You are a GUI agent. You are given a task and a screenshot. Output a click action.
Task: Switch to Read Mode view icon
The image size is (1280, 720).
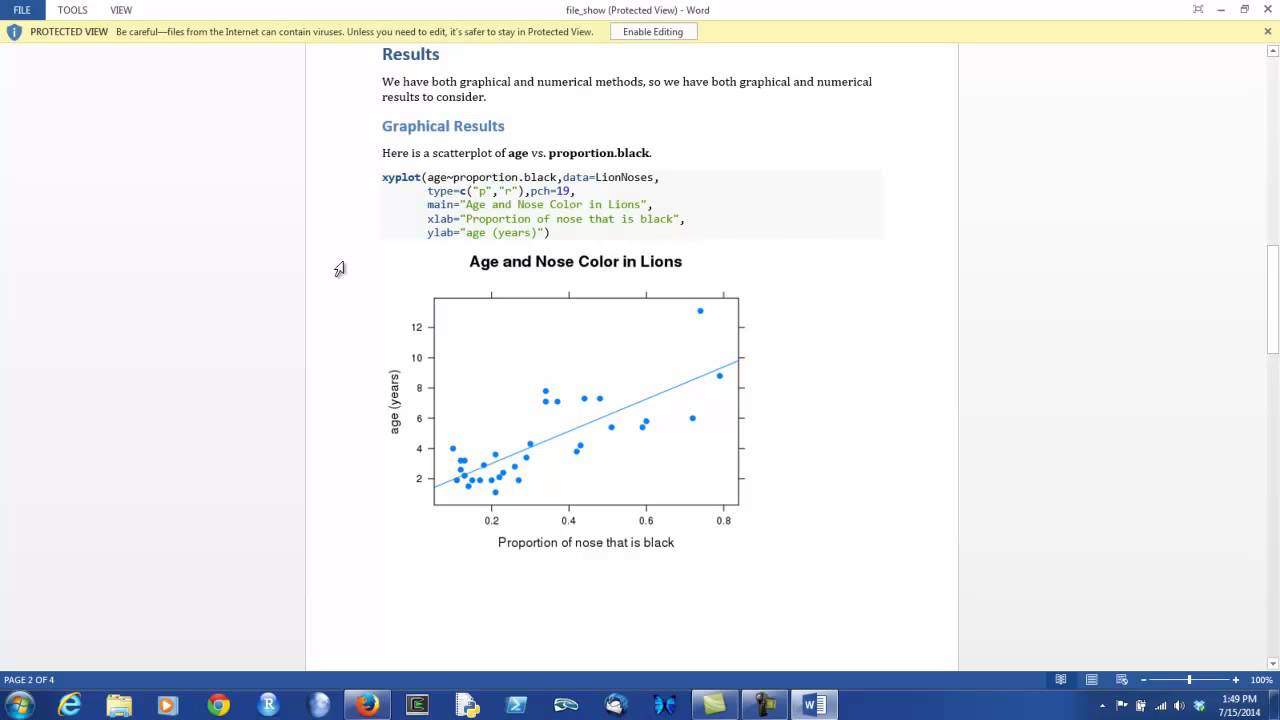1061,680
